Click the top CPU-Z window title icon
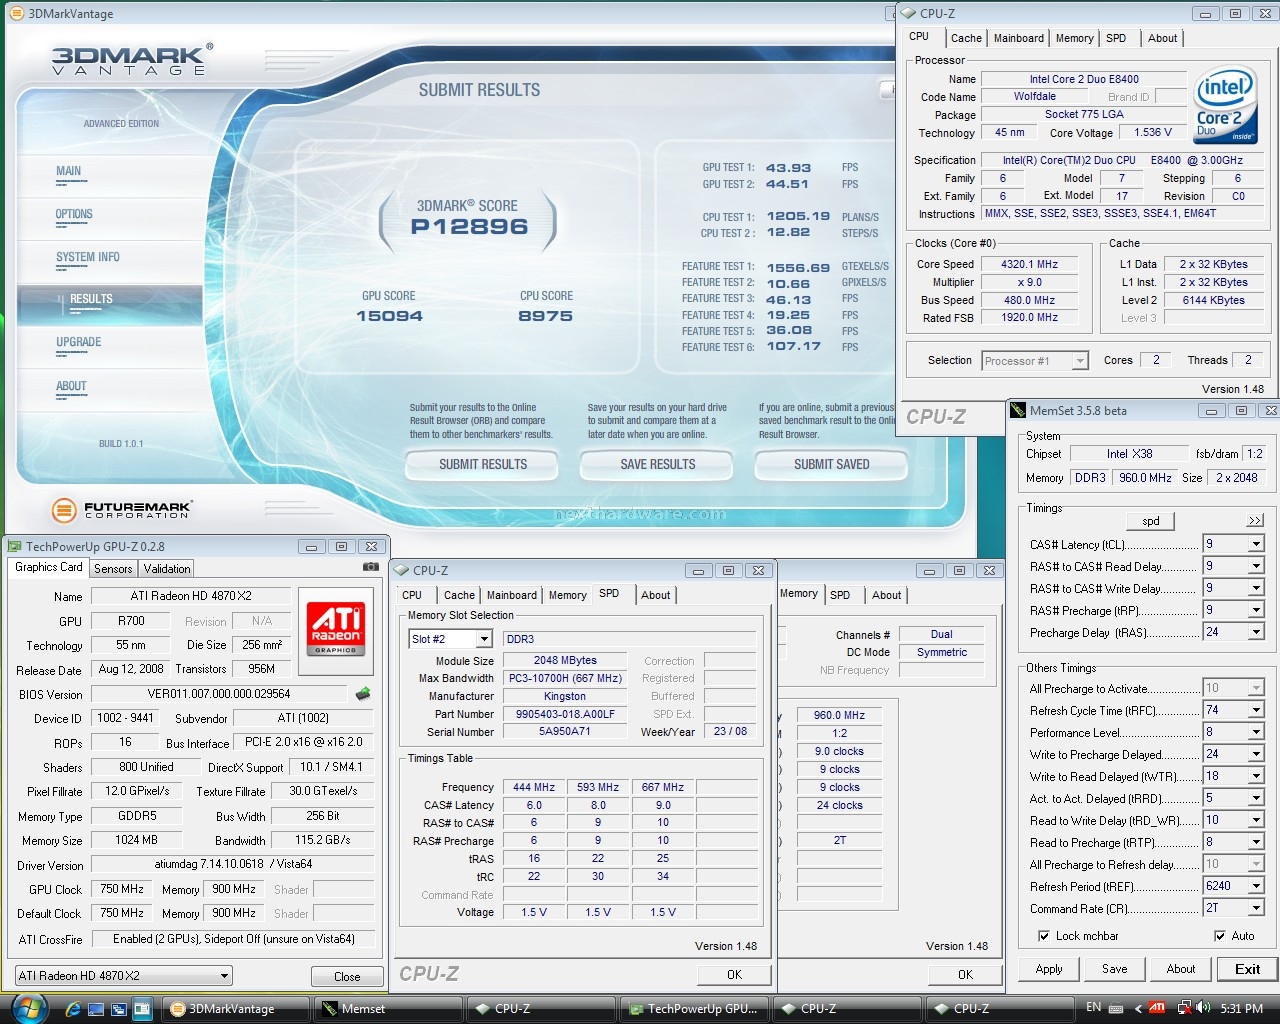 coord(908,14)
